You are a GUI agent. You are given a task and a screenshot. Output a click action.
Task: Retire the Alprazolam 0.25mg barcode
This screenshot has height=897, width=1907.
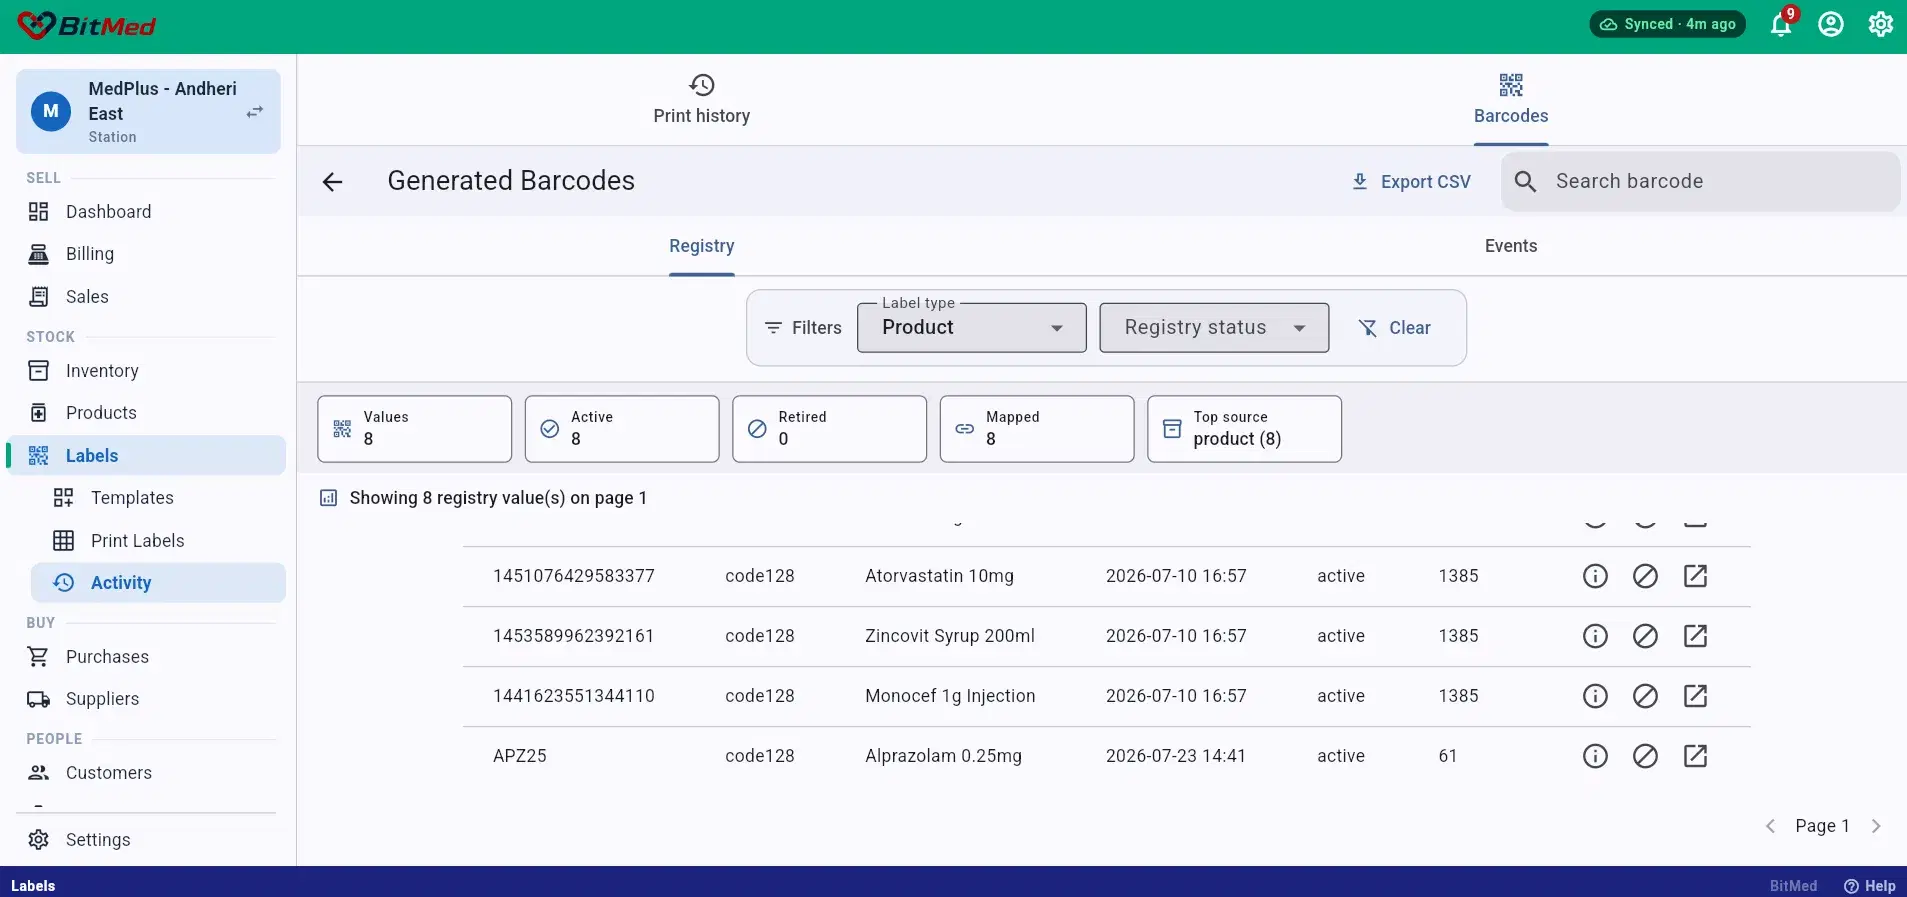tap(1645, 756)
